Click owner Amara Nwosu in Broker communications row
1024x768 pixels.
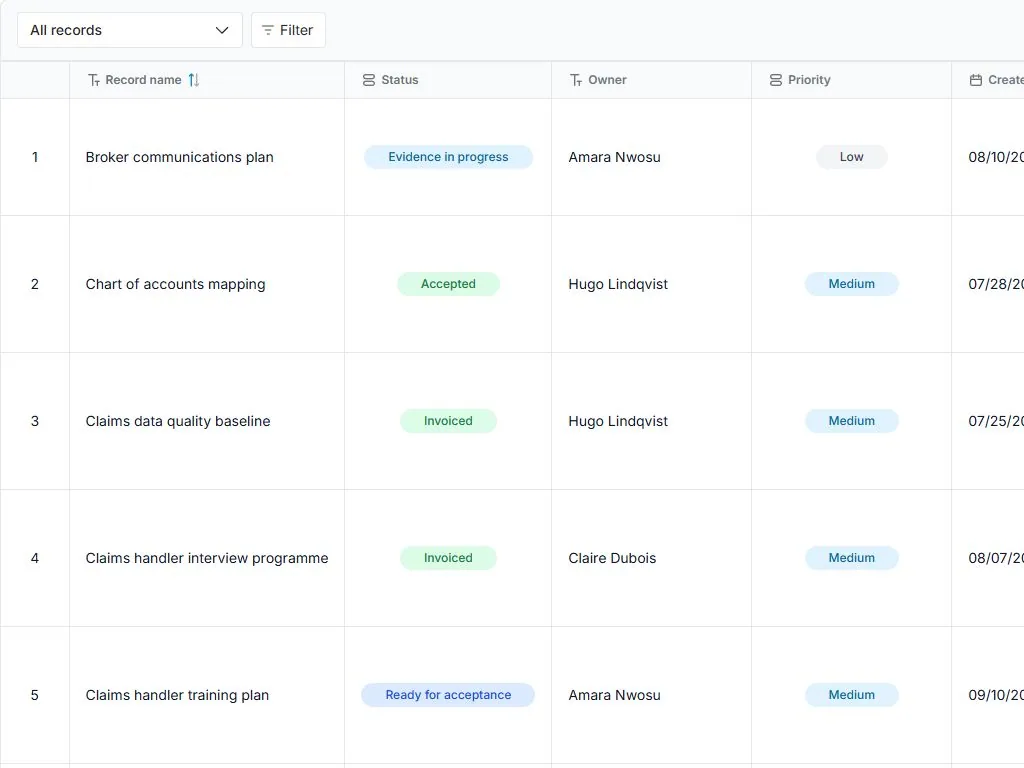[x=615, y=157]
